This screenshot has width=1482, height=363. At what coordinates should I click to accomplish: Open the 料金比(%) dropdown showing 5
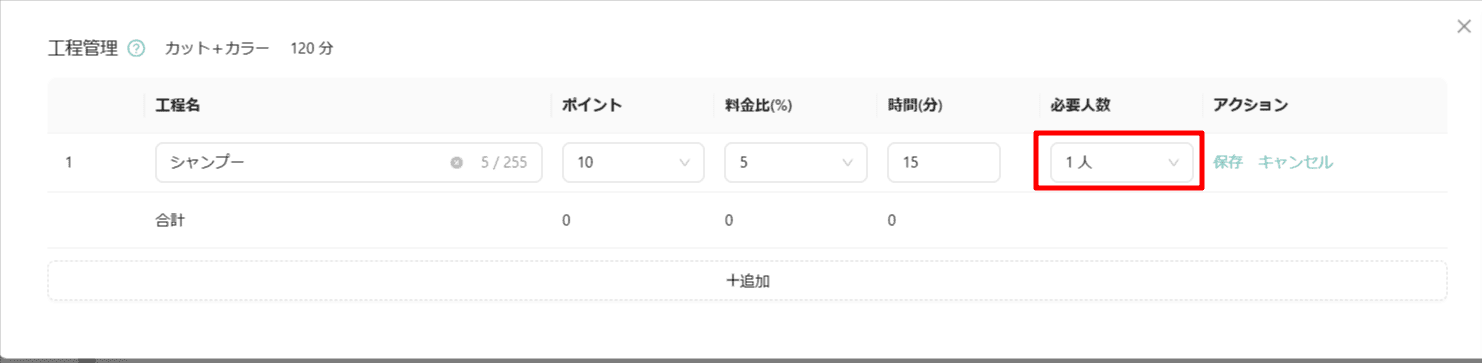click(796, 162)
